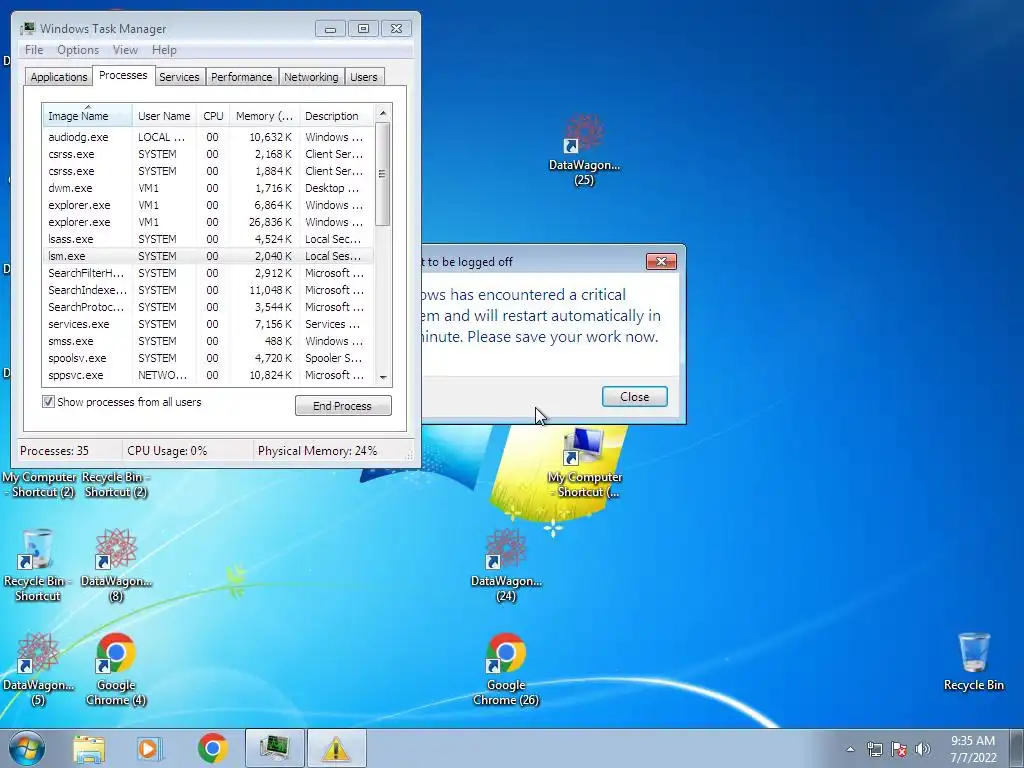
Task: Click the Task Manager title icon
Action: [27, 29]
